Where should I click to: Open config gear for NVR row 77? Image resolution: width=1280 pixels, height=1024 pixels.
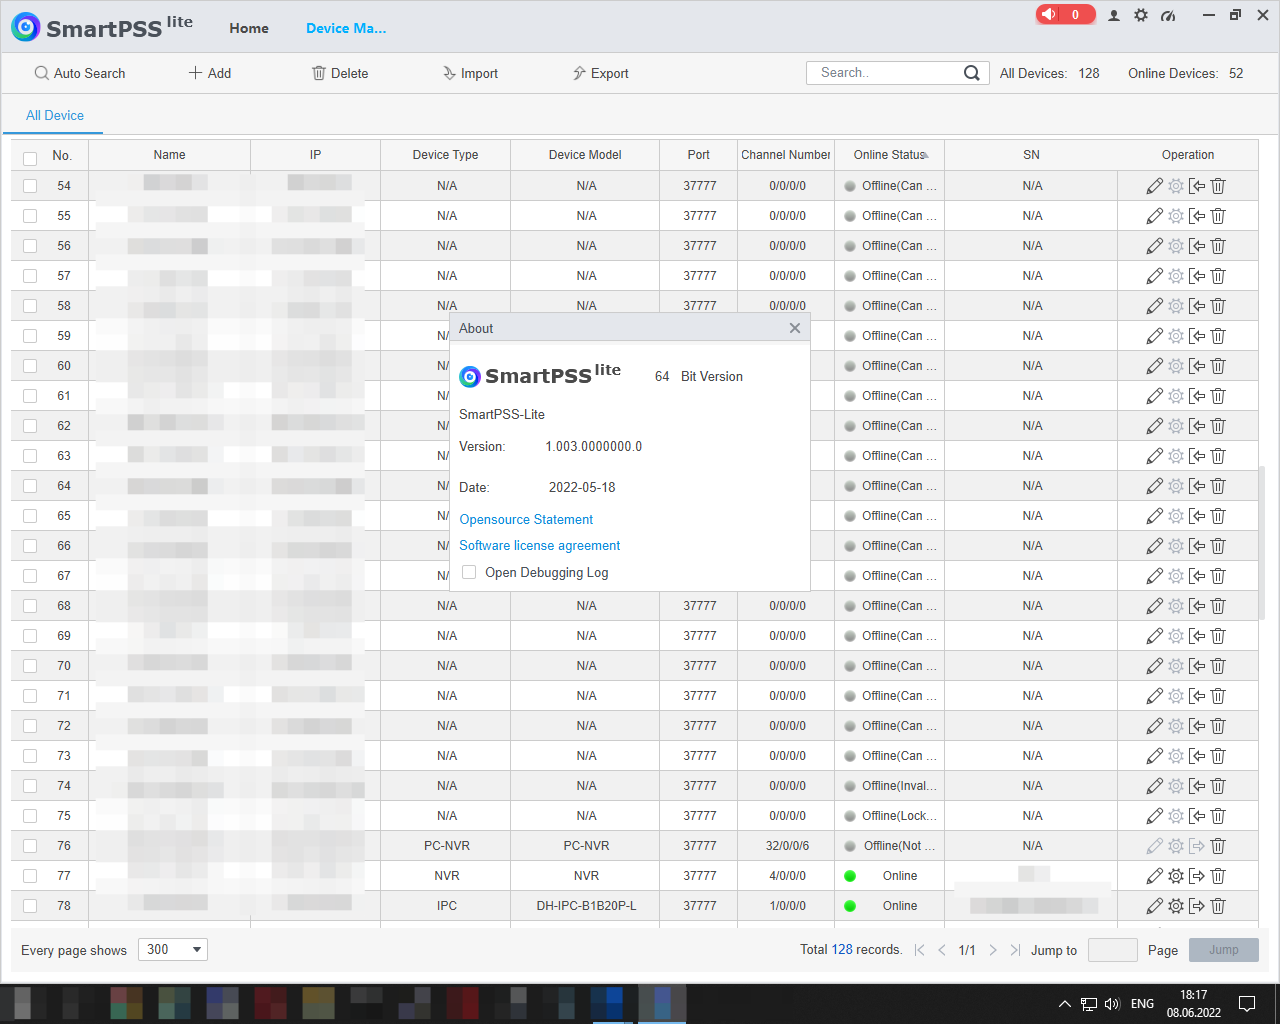click(1176, 876)
